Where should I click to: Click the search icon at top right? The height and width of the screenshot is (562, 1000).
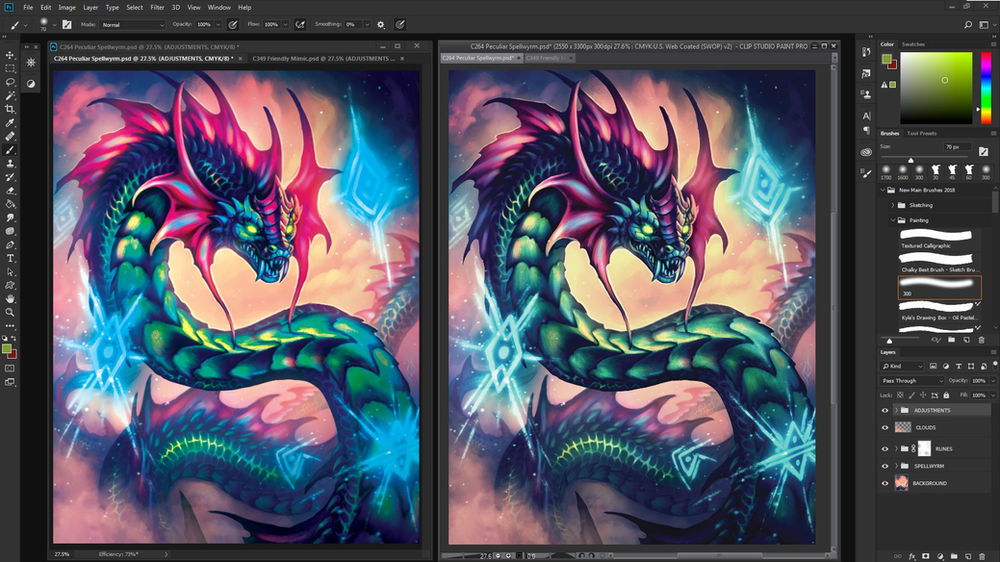coord(968,24)
